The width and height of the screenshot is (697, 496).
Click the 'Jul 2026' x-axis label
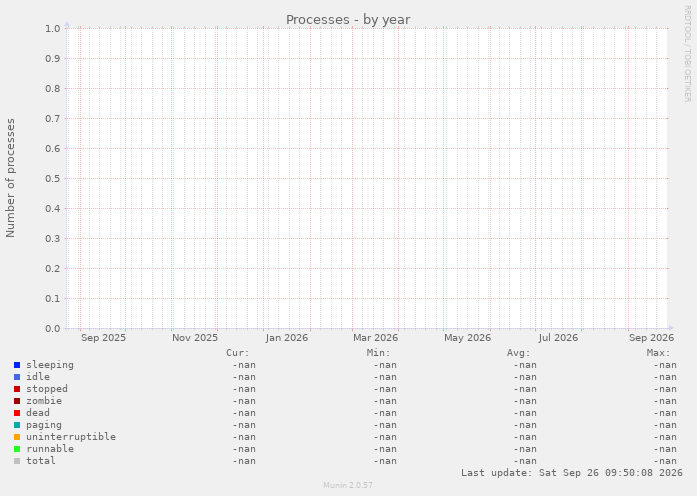tap(558, 338)
